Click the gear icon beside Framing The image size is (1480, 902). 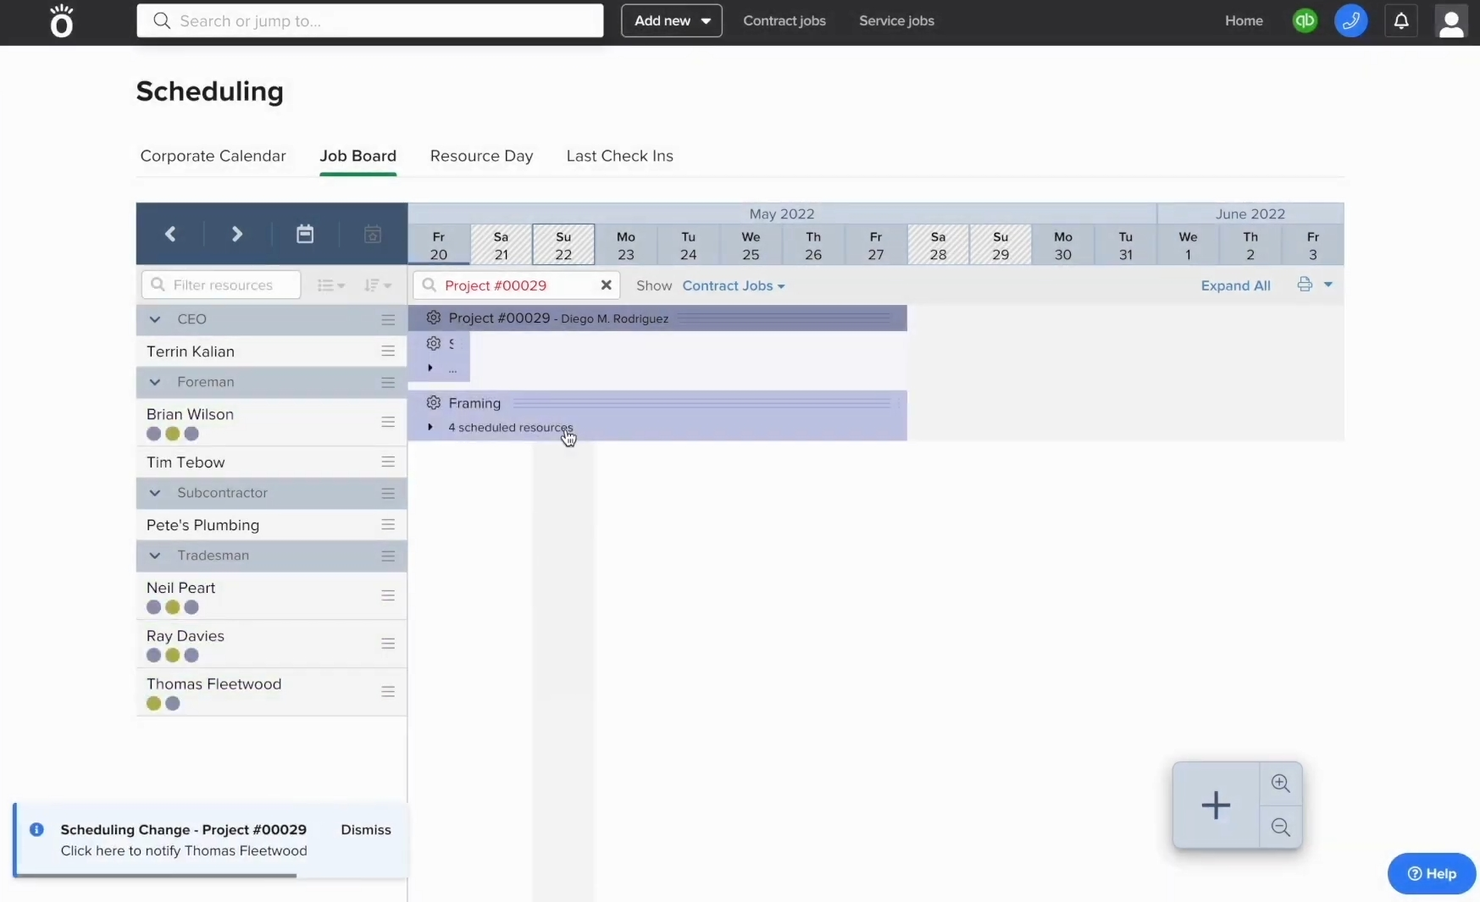coord(433,402)
